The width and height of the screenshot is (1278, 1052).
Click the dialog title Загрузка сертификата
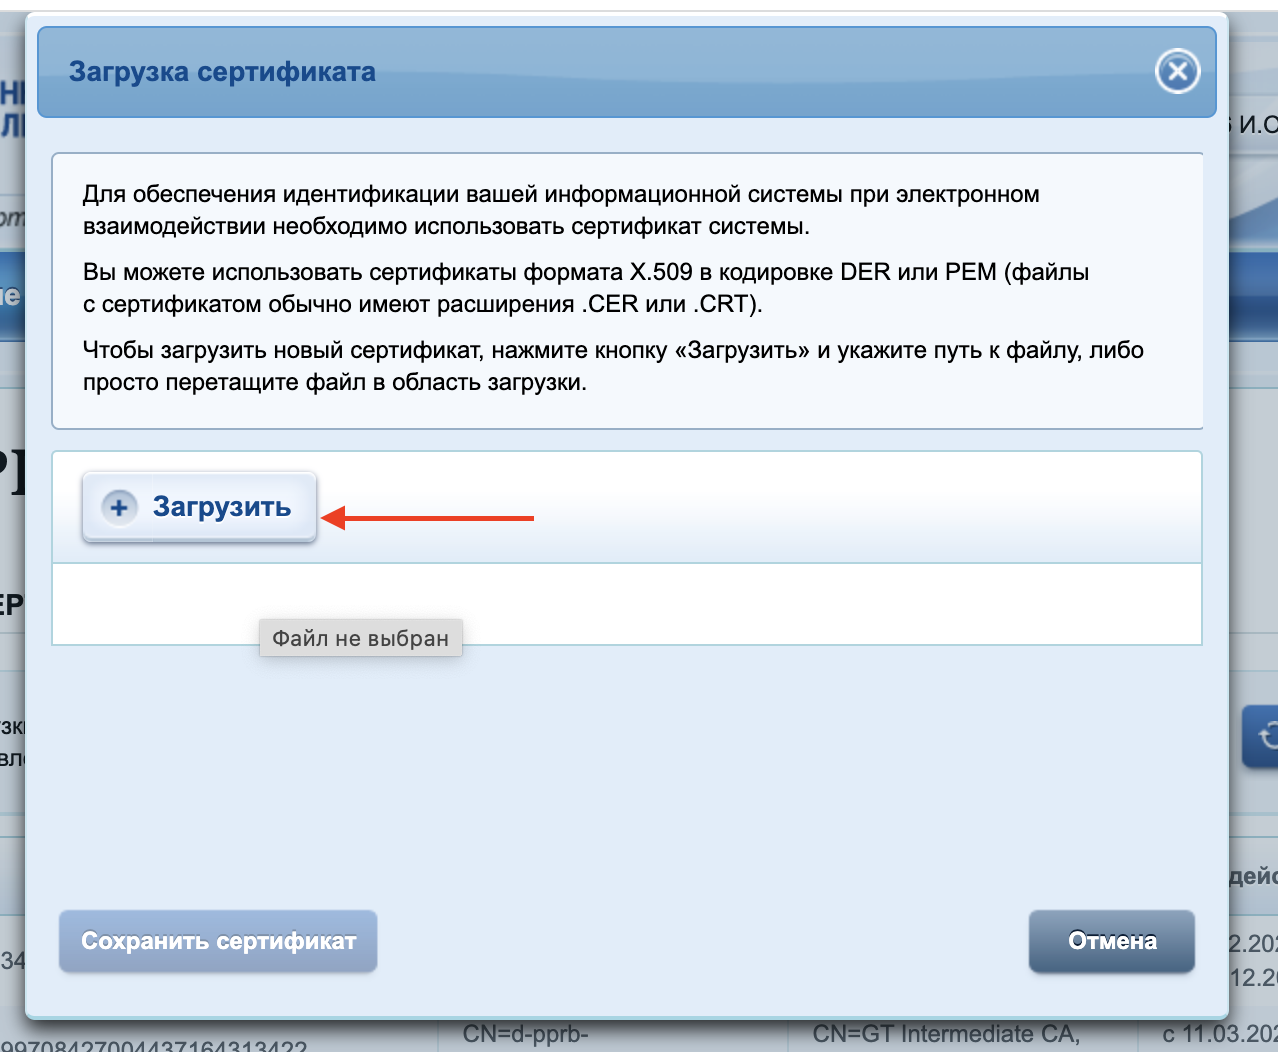tap(221, 71)
